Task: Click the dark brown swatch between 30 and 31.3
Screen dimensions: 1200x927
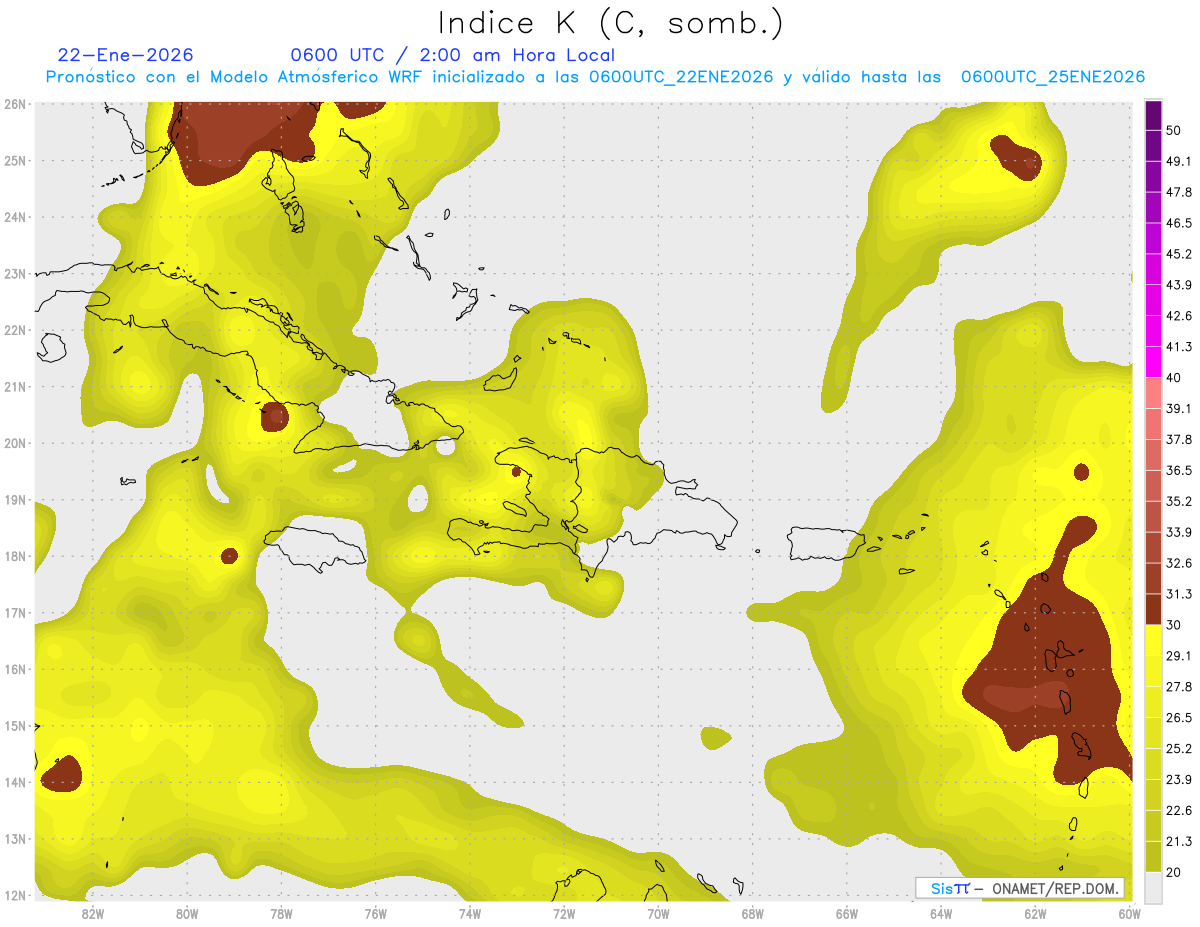Action: click(1153, 609)
